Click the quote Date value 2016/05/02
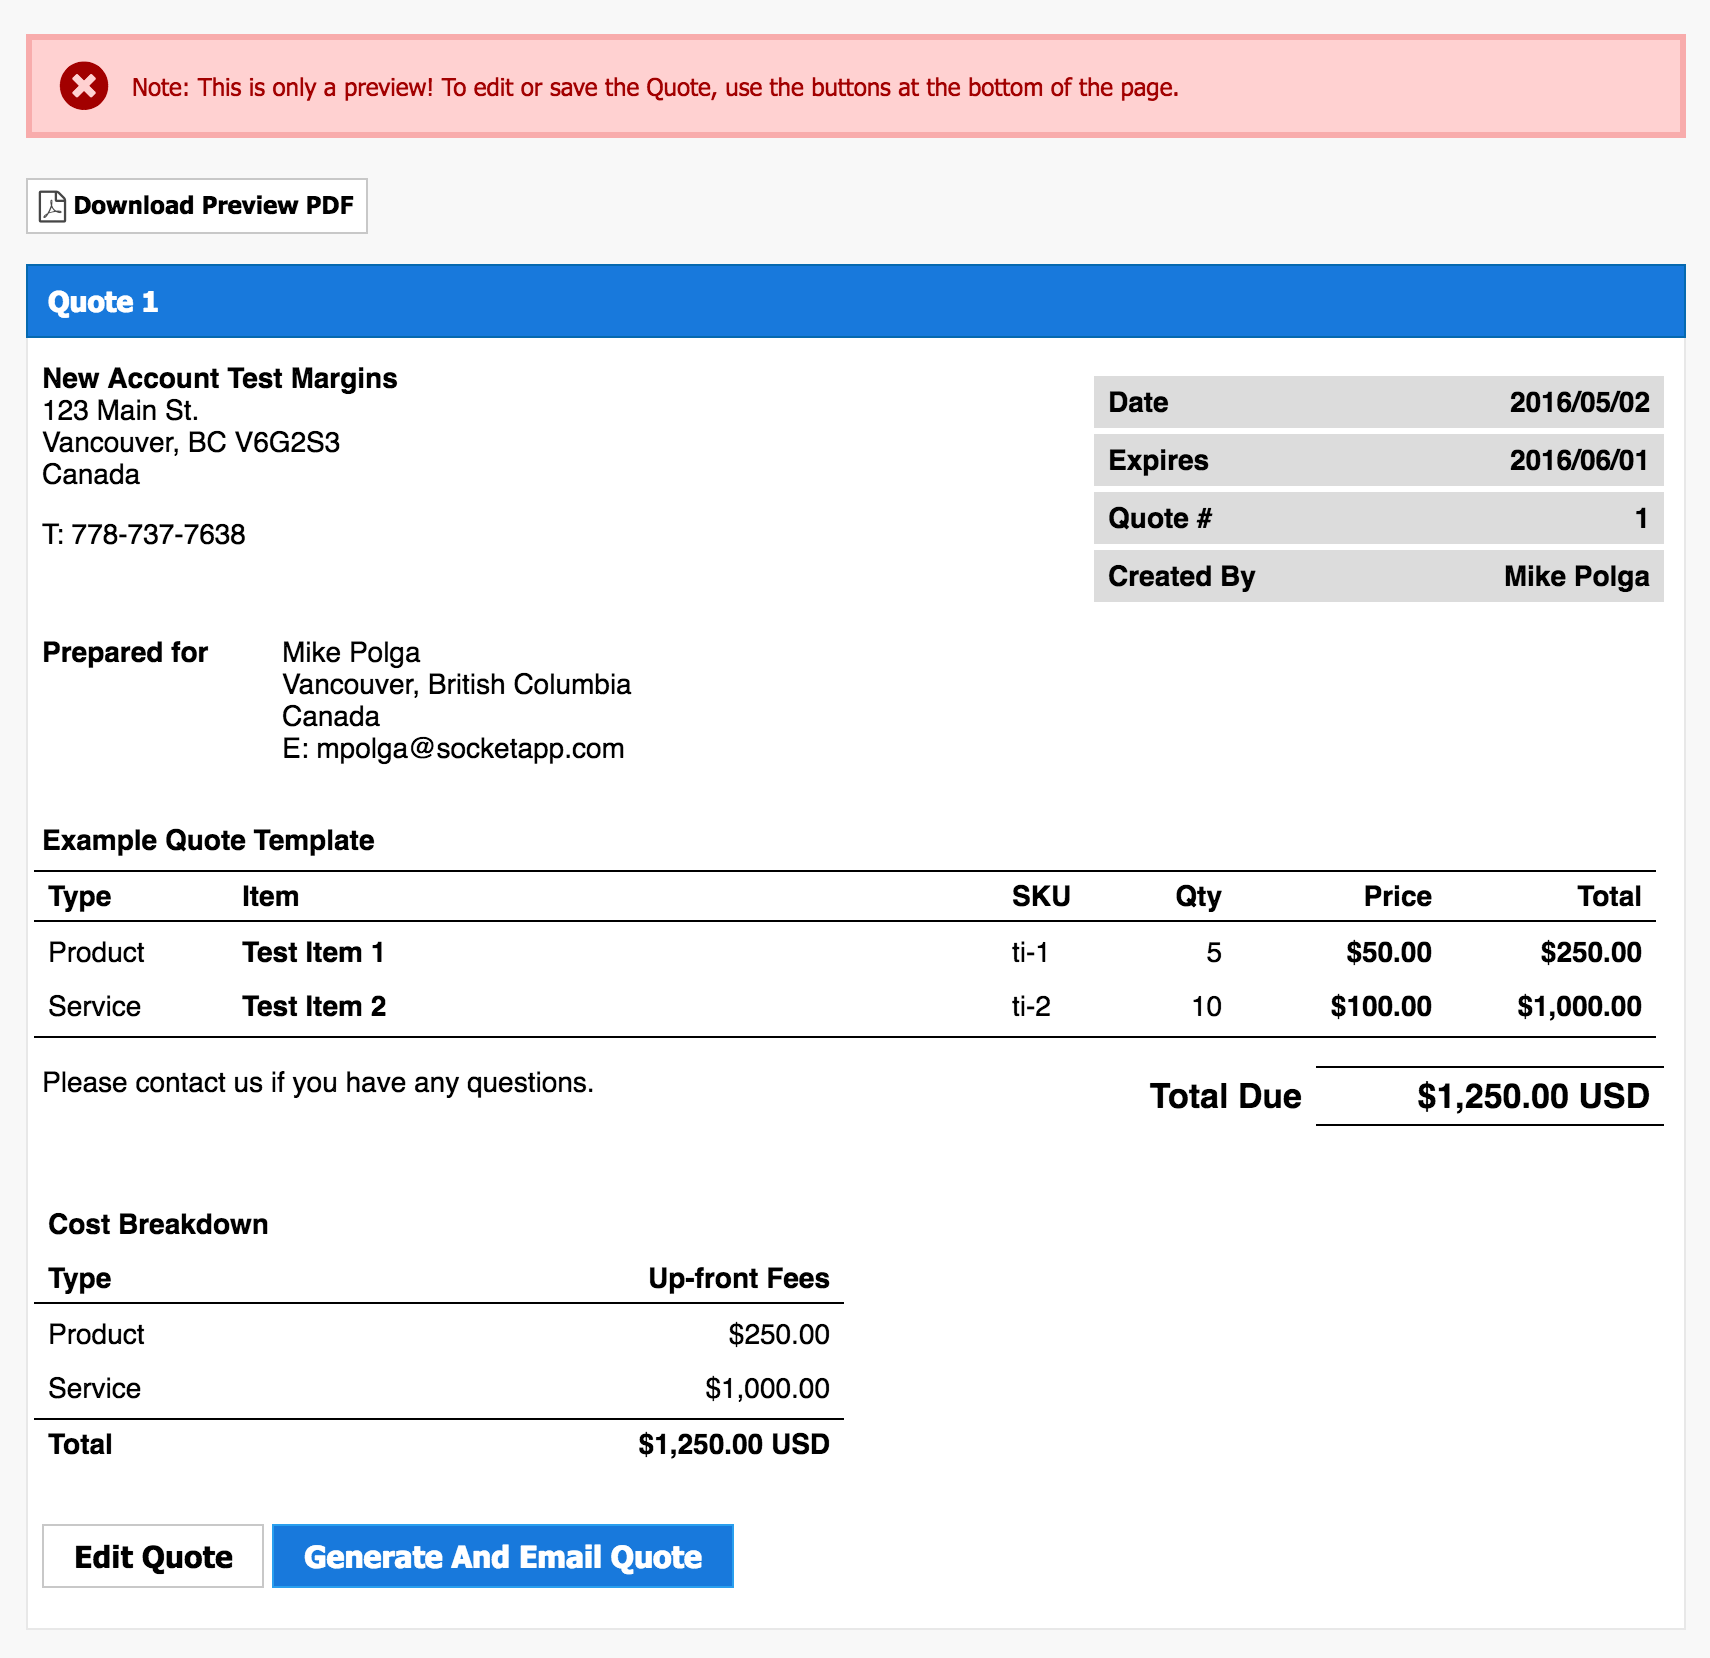Viewport: 1710px width, 1658px height. [x=1578, y=402]
